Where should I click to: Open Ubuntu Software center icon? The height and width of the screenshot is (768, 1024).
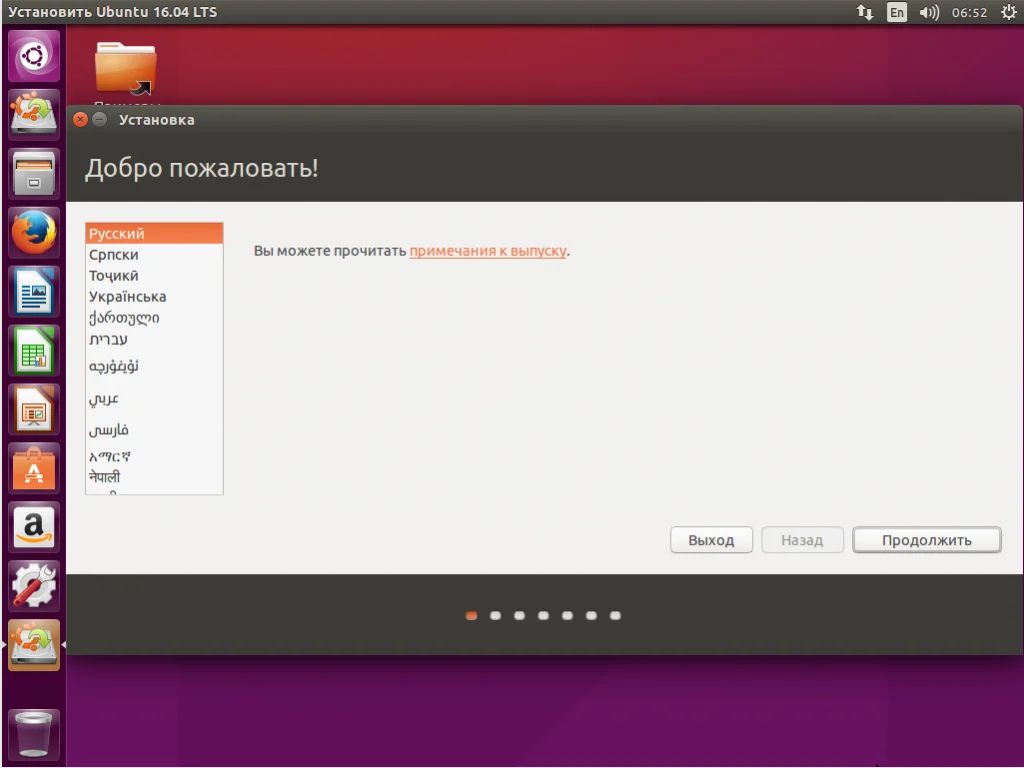tap(34, 468)
